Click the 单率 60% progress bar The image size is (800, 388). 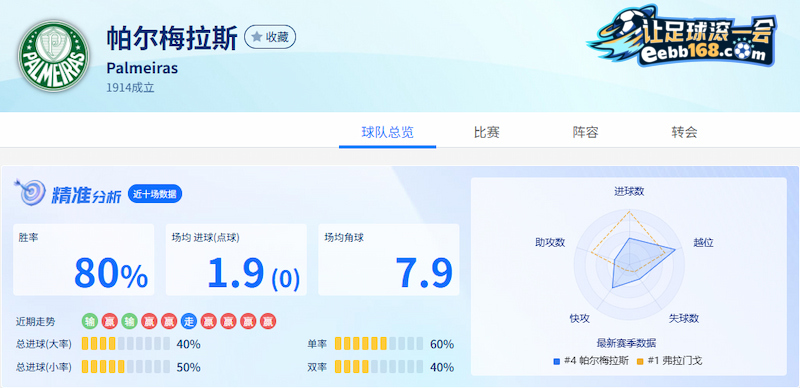tap(379, 344)
